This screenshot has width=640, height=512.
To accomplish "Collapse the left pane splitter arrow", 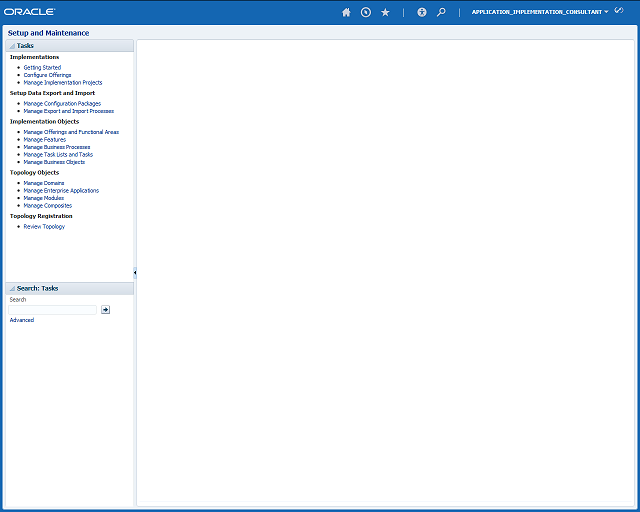I will 135,272.
